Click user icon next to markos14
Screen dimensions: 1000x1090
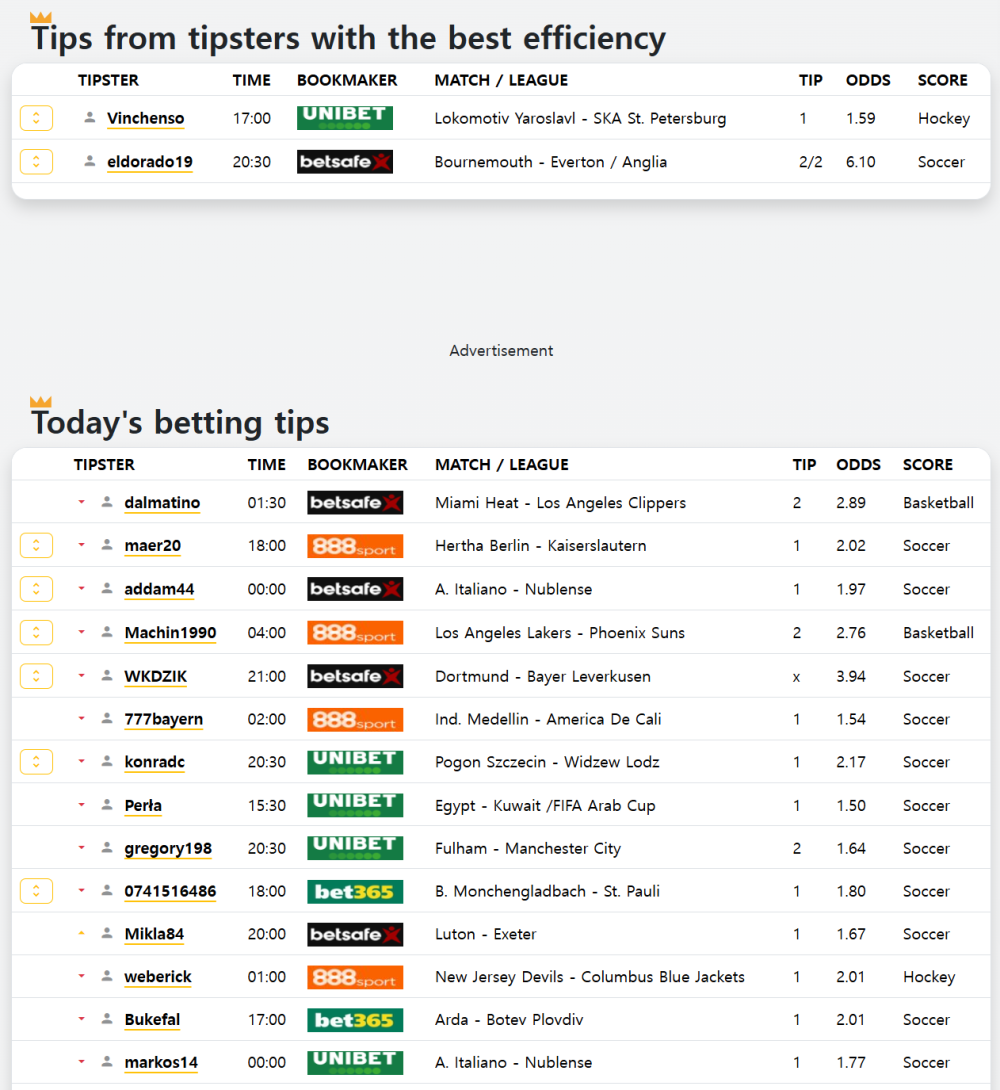coord(107,1061)
